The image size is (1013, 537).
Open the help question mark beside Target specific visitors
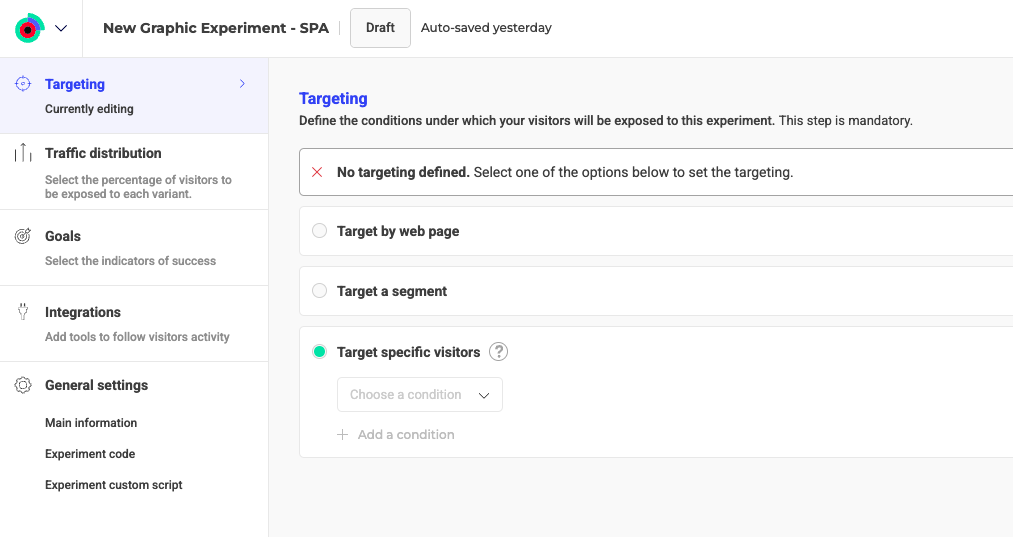[498, 352]
